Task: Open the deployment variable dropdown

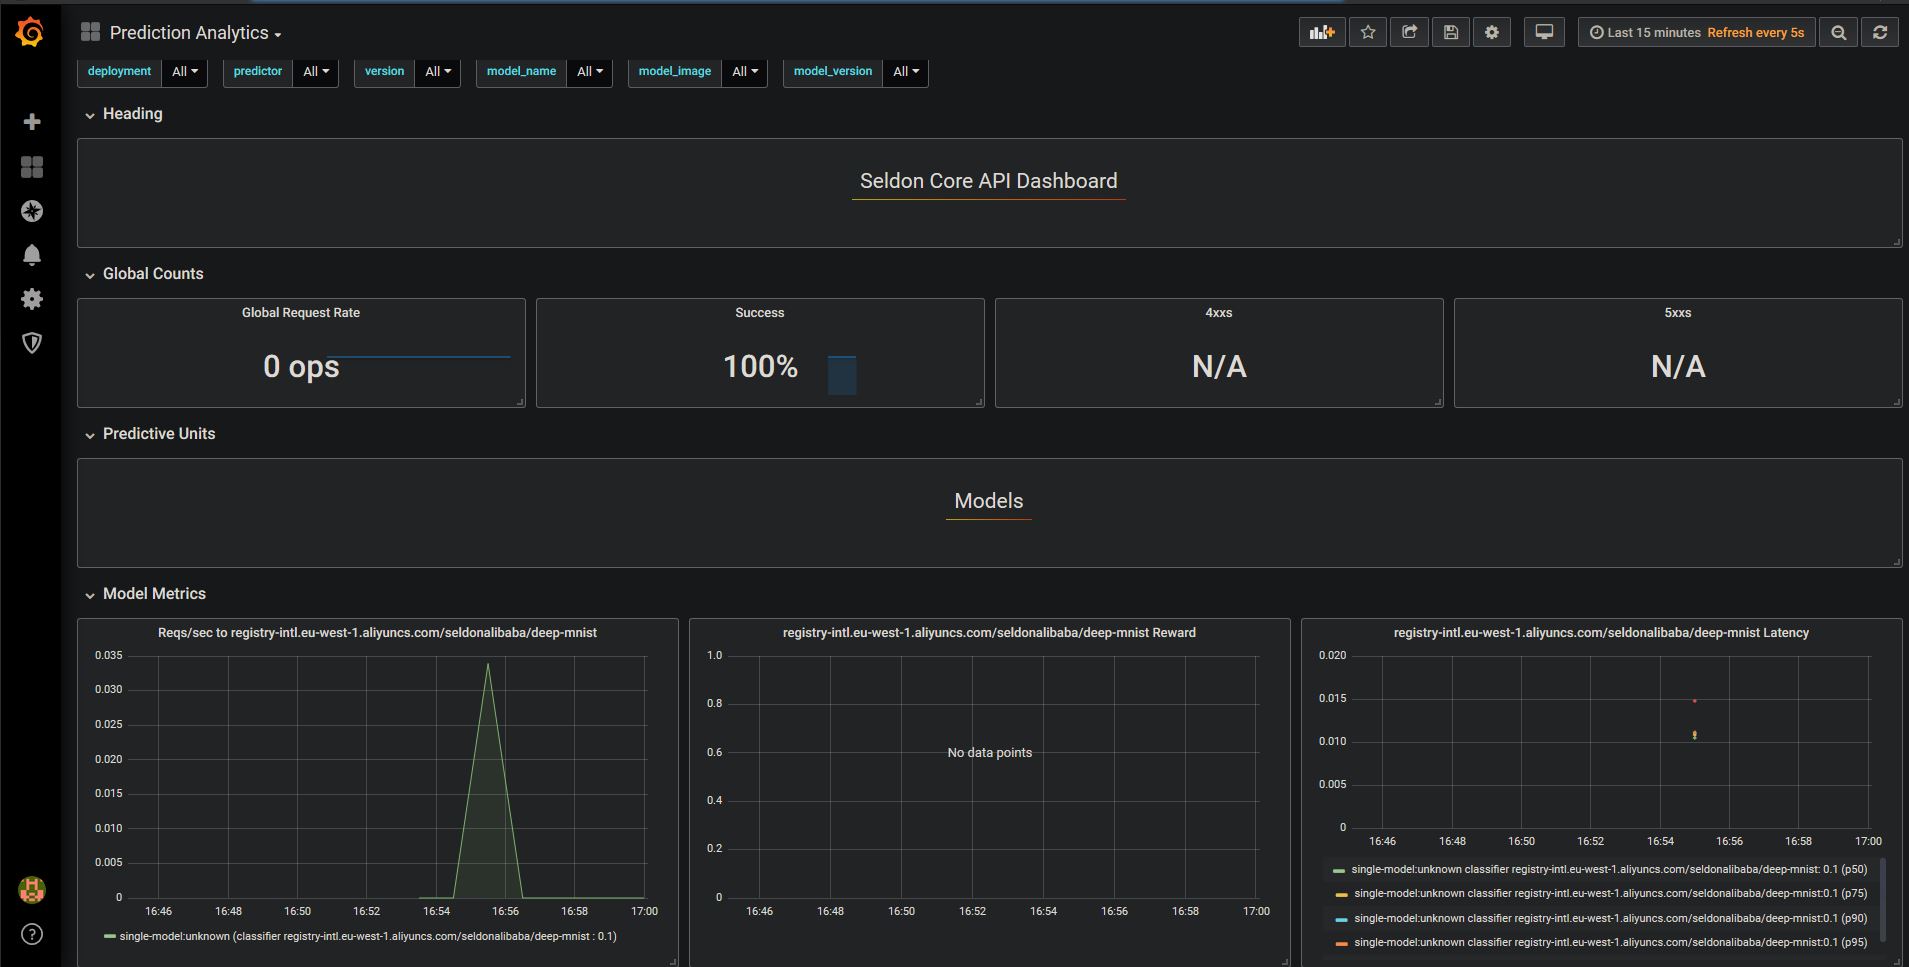Action: coord(185,72)
